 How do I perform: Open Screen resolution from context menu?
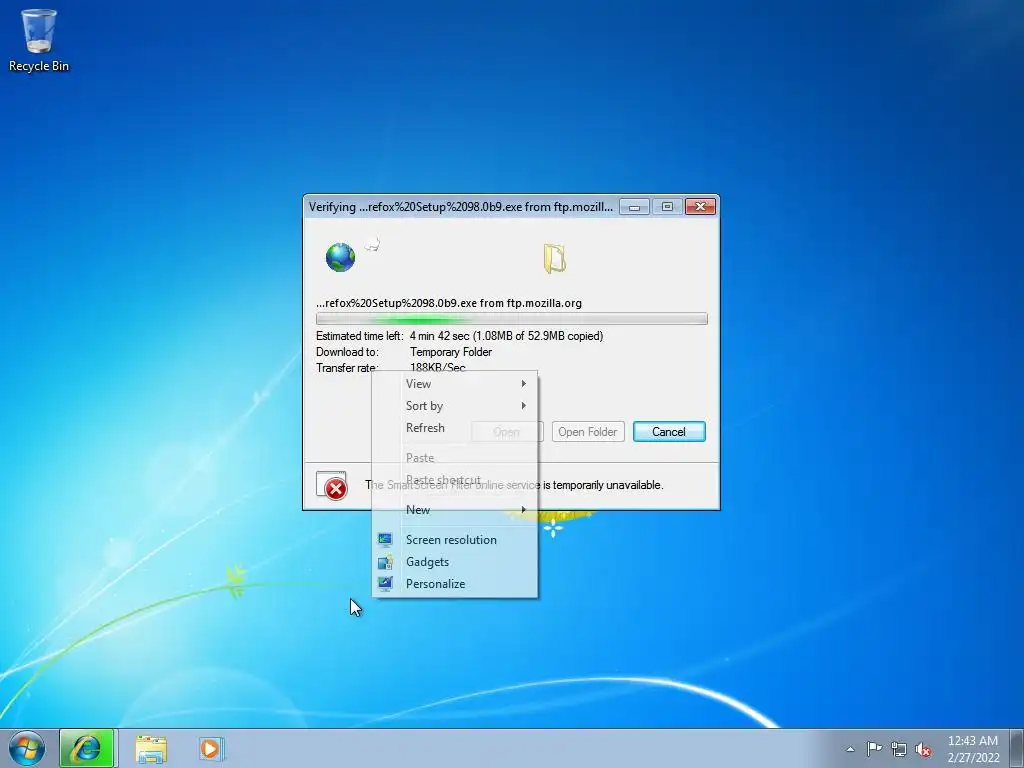point(455,540)
